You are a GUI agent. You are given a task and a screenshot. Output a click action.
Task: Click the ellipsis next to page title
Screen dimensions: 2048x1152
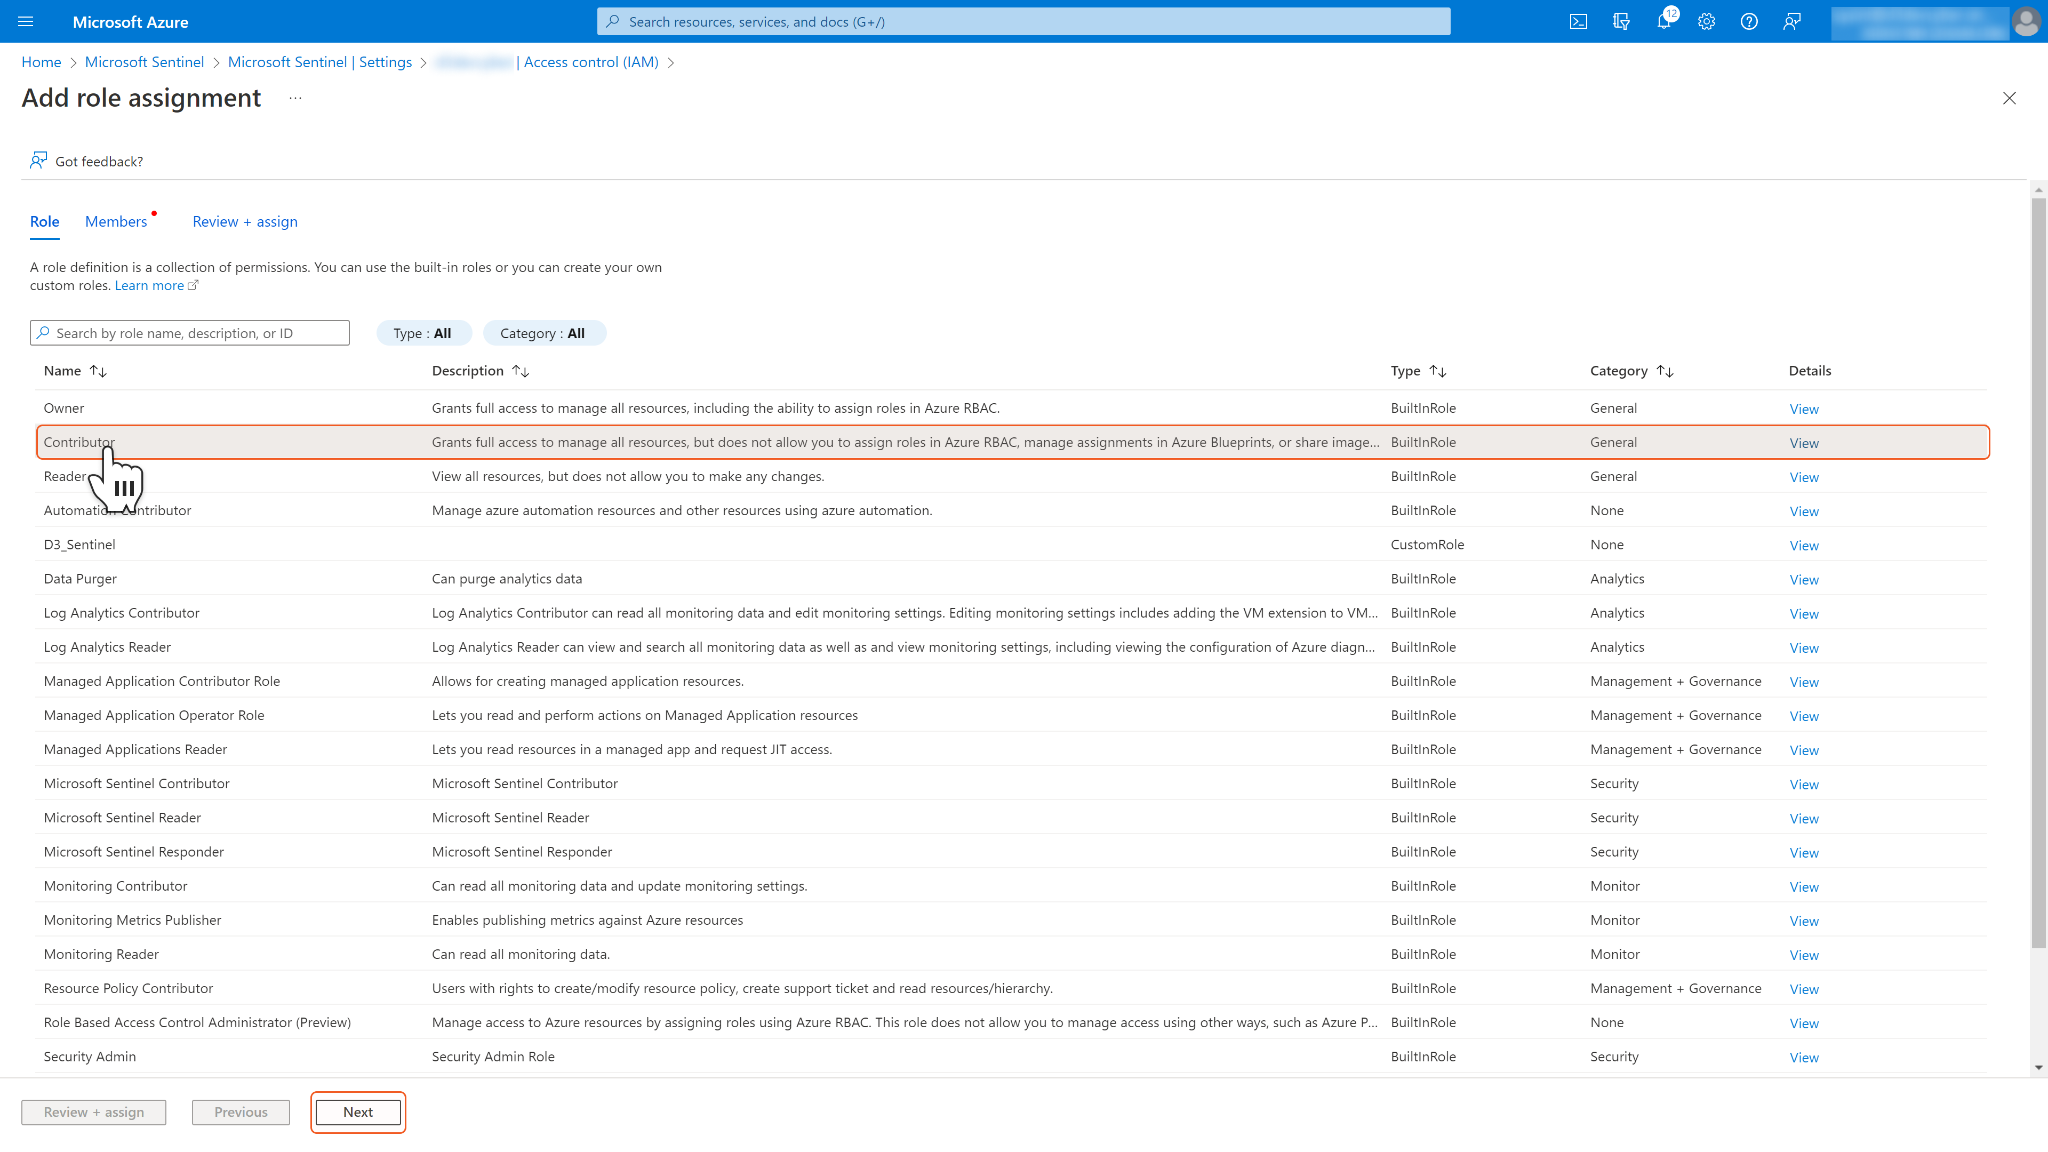[295, 98]
